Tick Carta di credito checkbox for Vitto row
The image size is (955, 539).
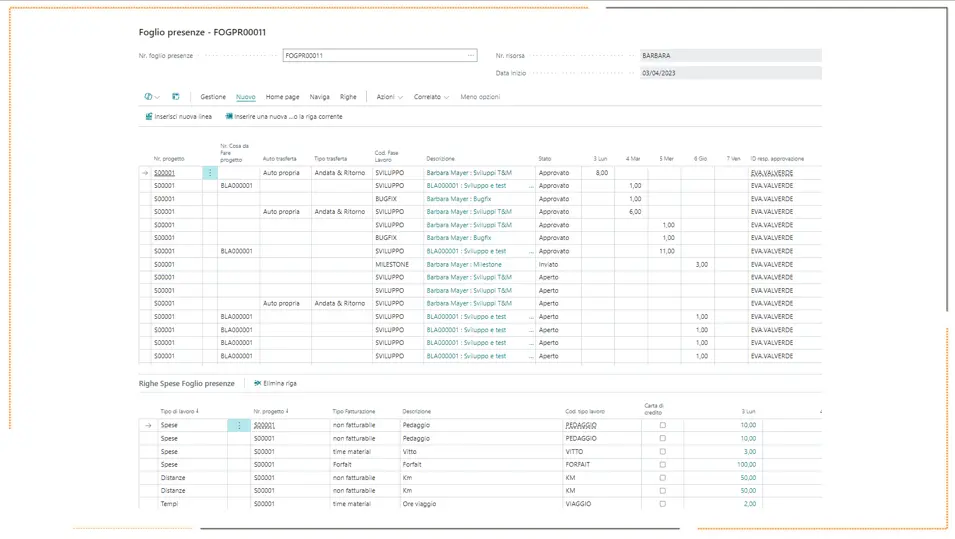pyautogui.click(x=663, y=451)
